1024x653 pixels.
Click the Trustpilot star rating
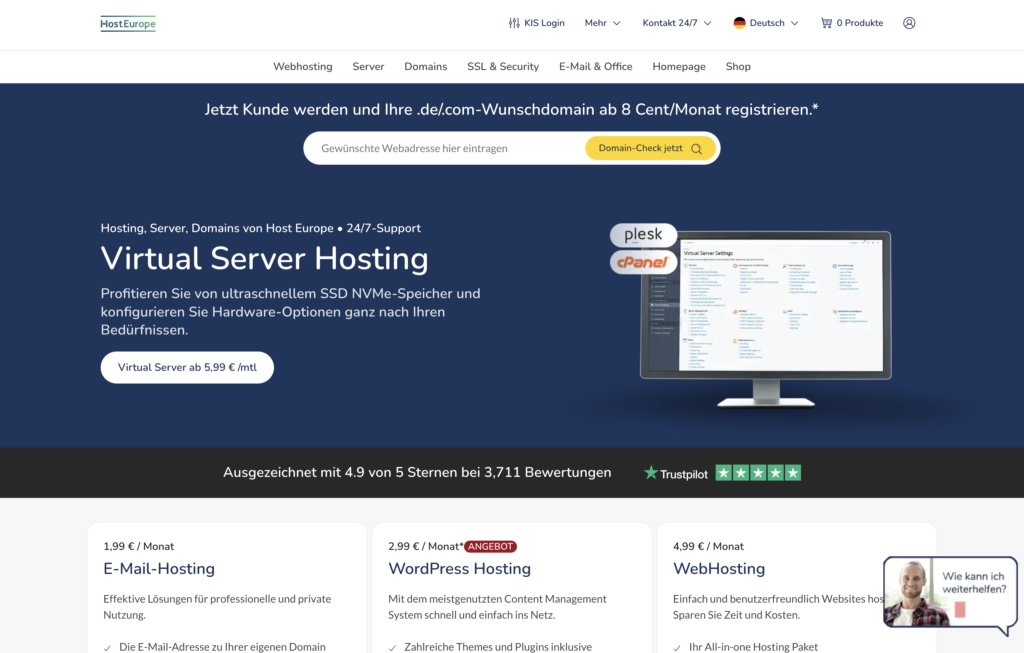tap(758, 472)
